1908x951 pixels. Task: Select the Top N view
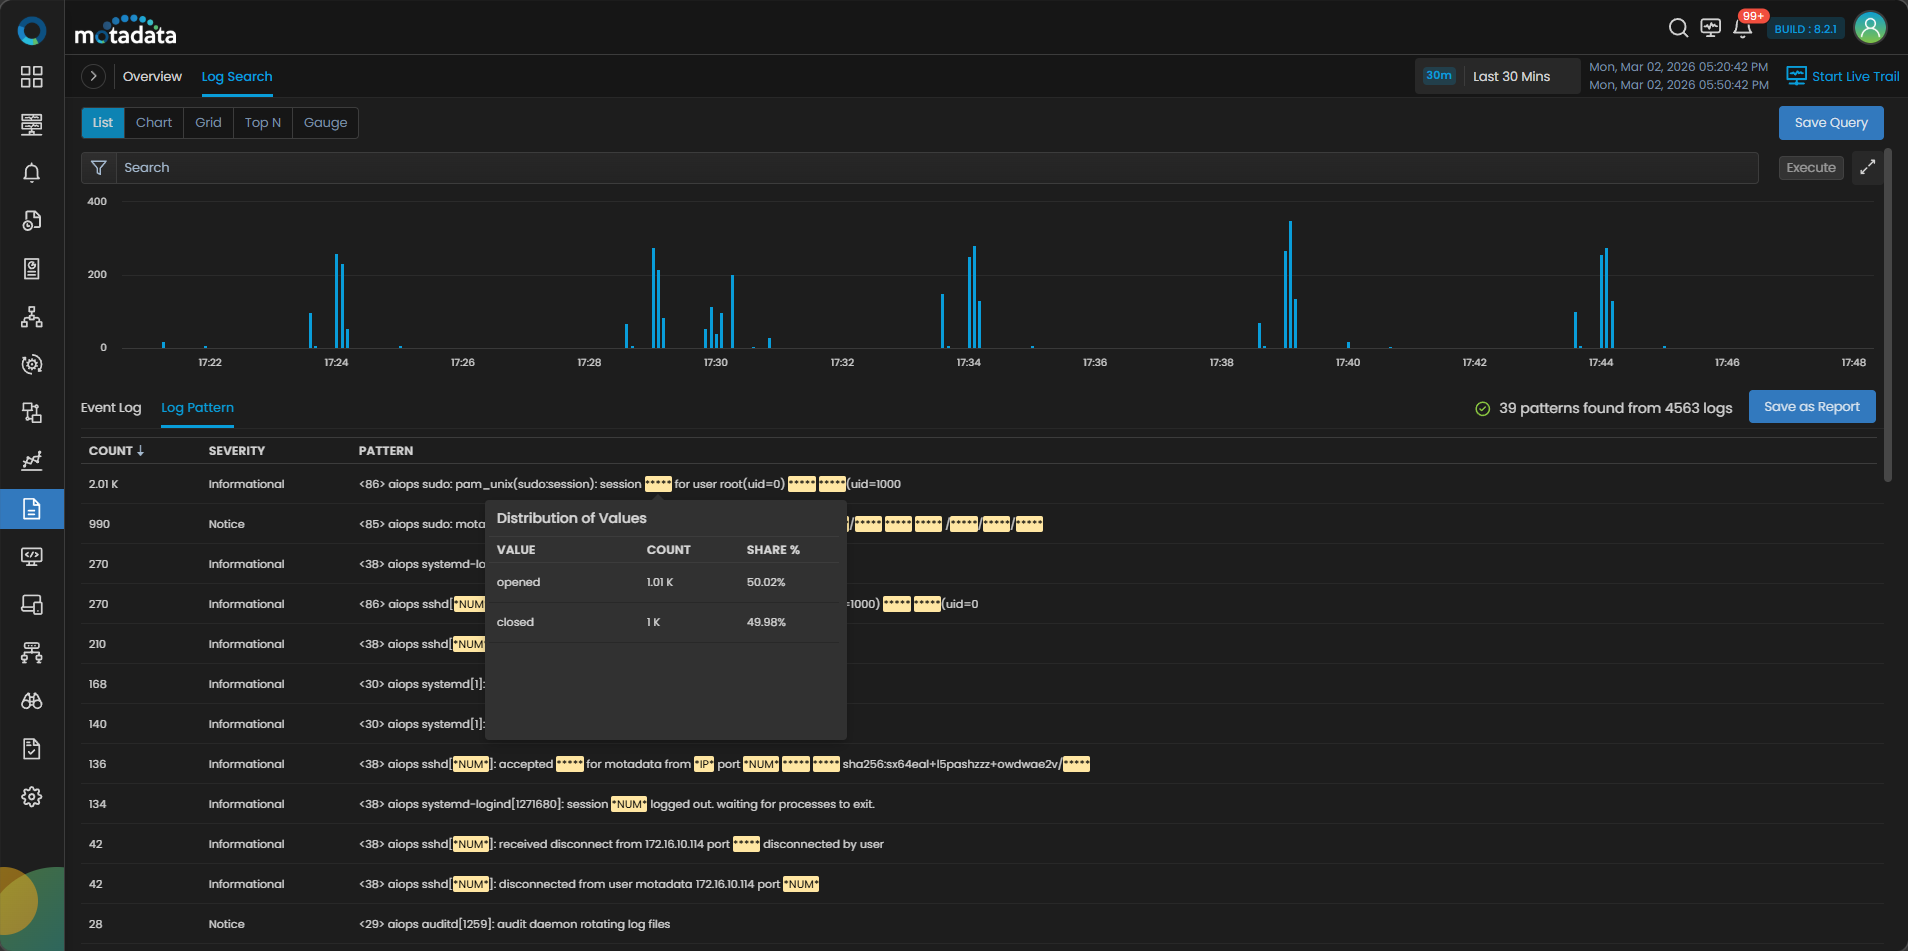[262, 123]
